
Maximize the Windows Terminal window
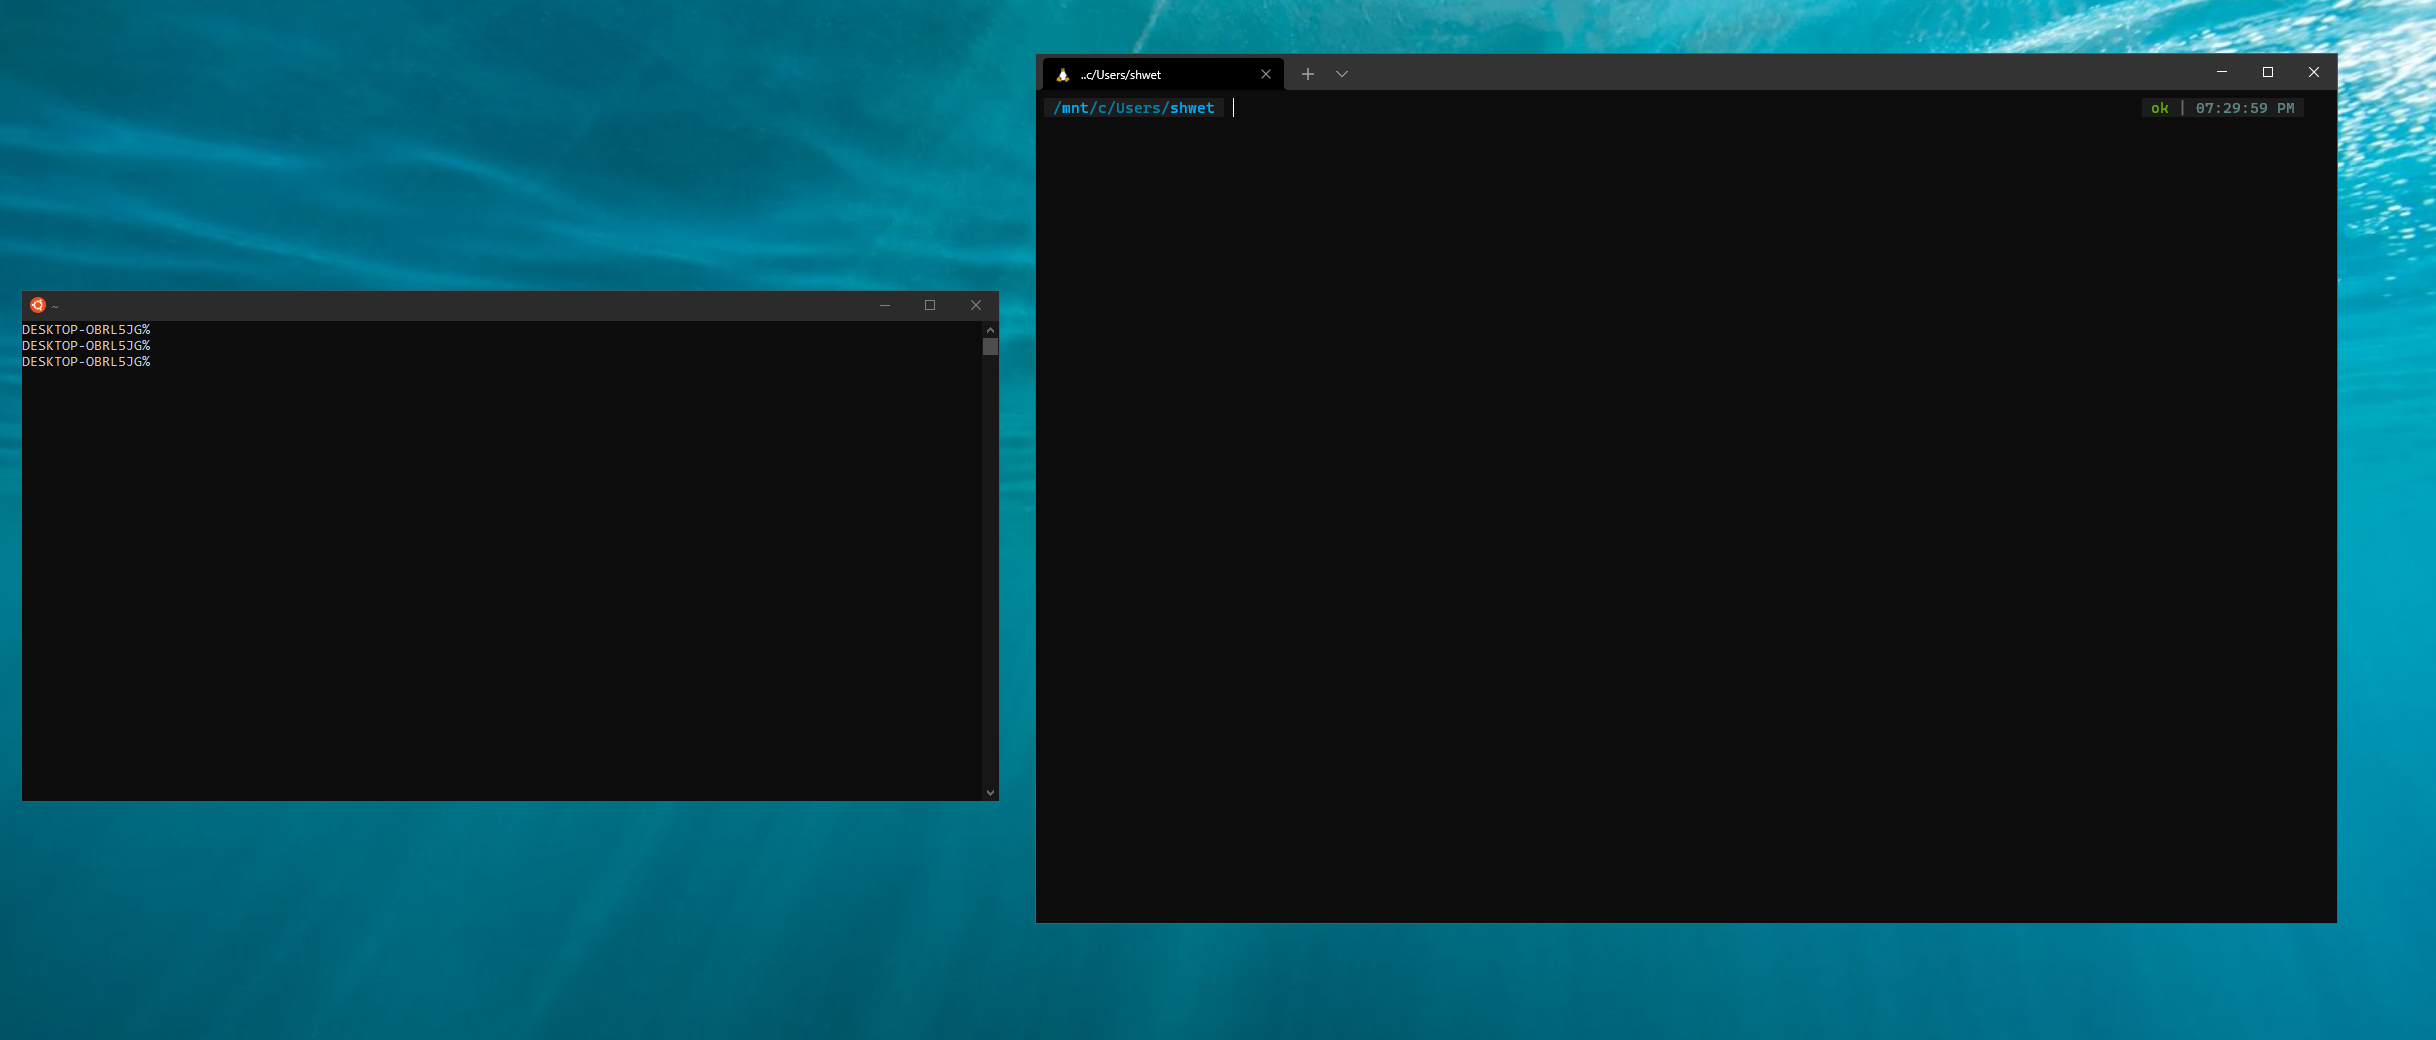[x=2268, y=72]
